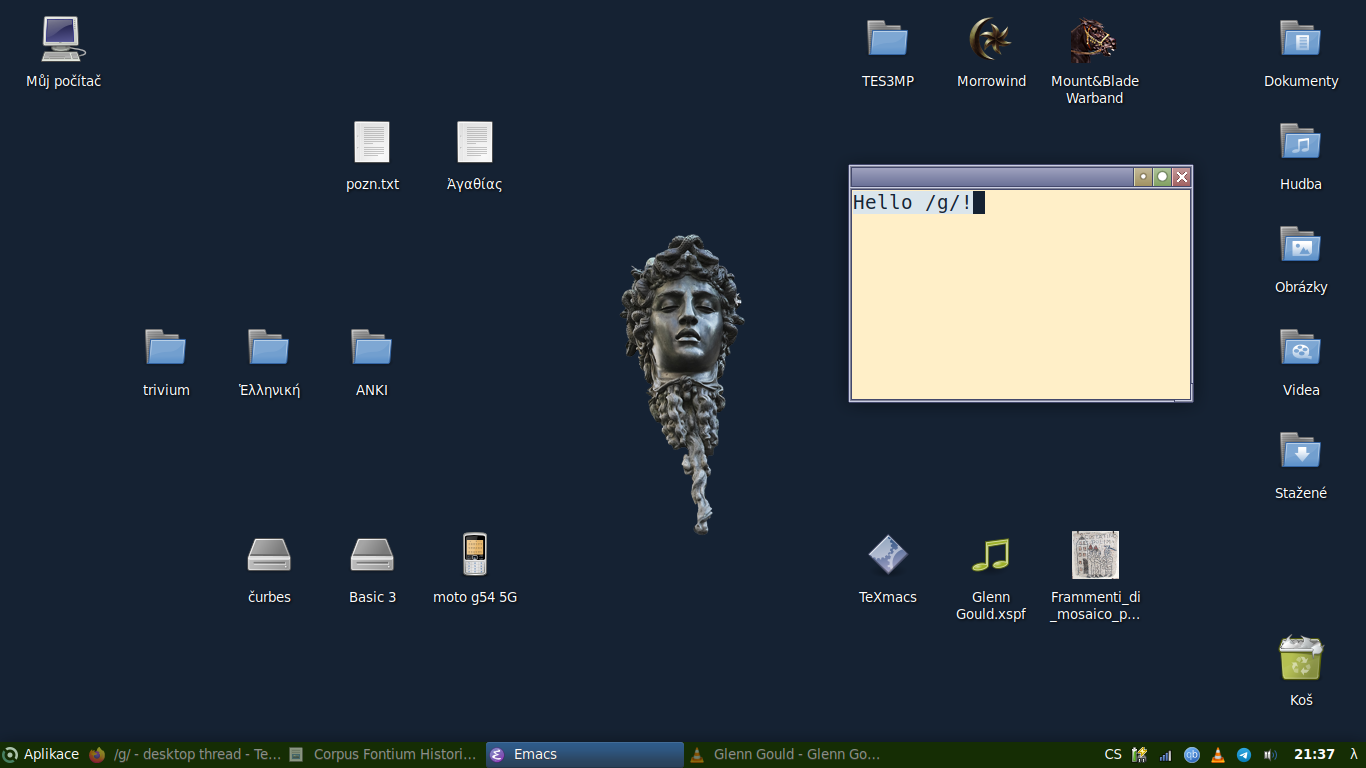Click the CS keyboard layout indicator

tap(1113, 755)
